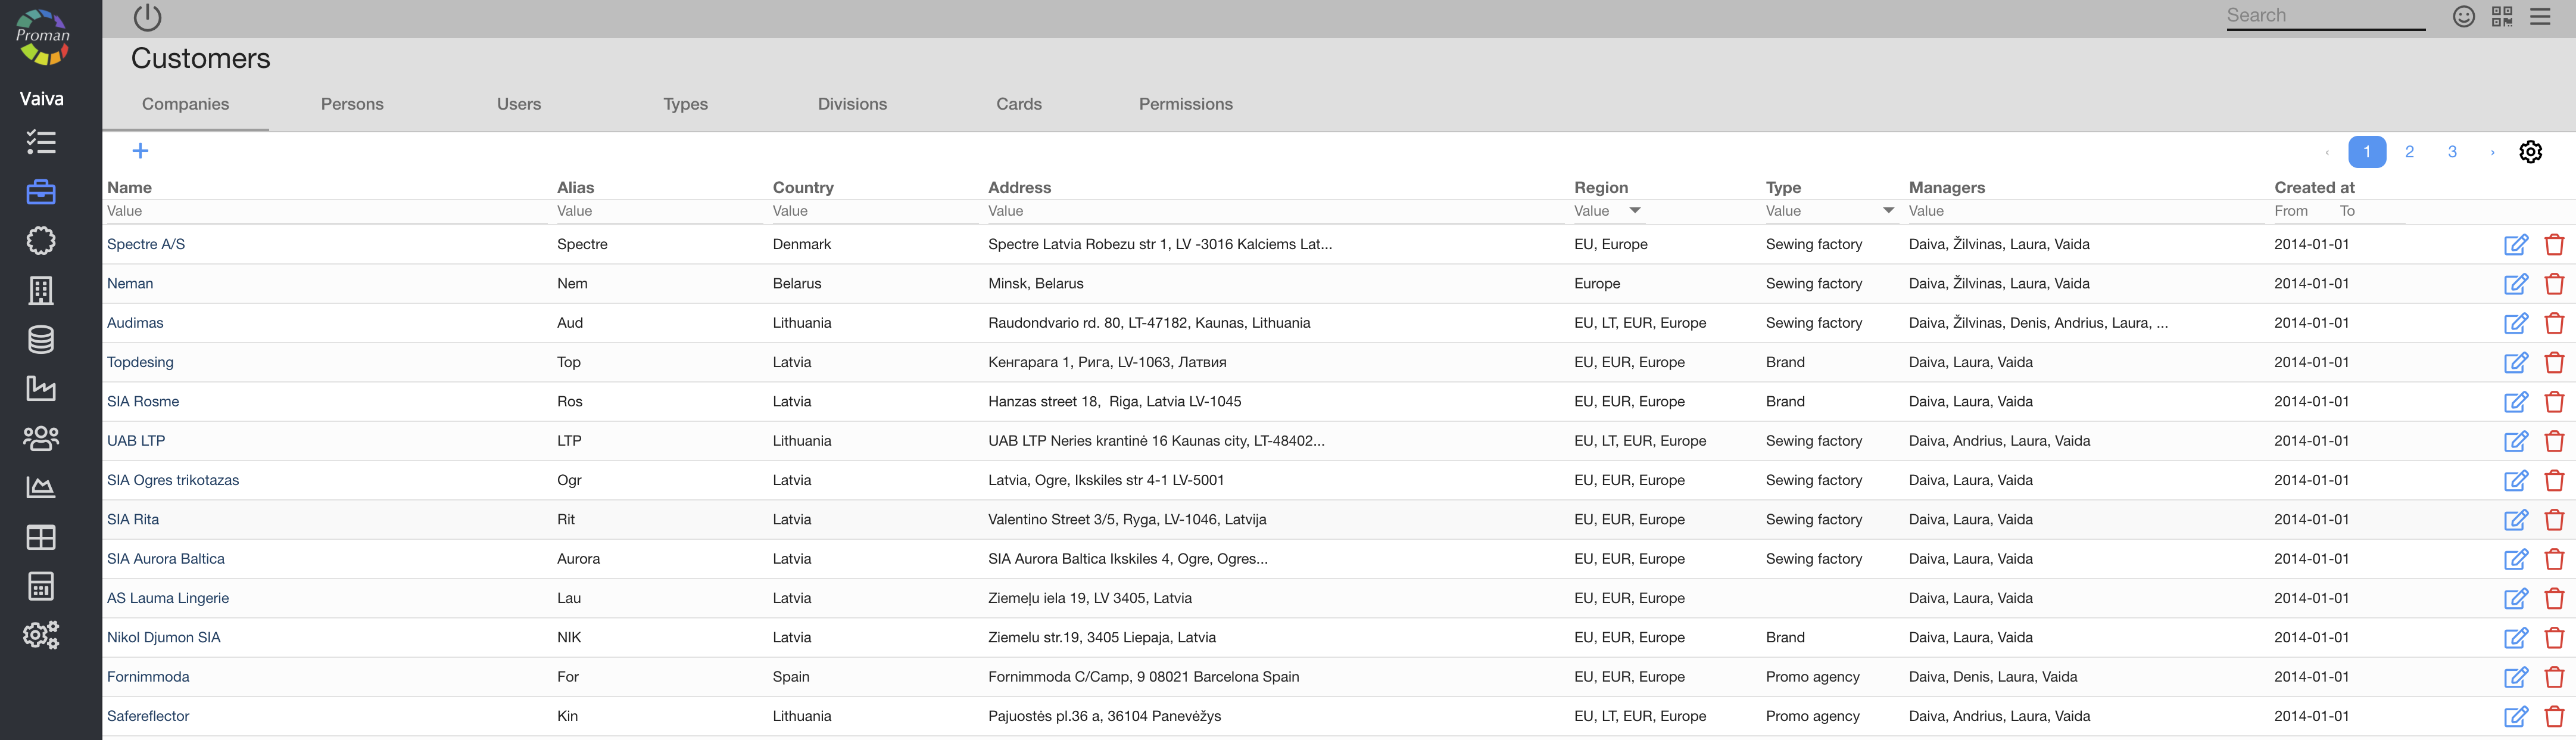2576x740 pixels.
Task: Add a new company with plus icon
Action: click(141, 151)
